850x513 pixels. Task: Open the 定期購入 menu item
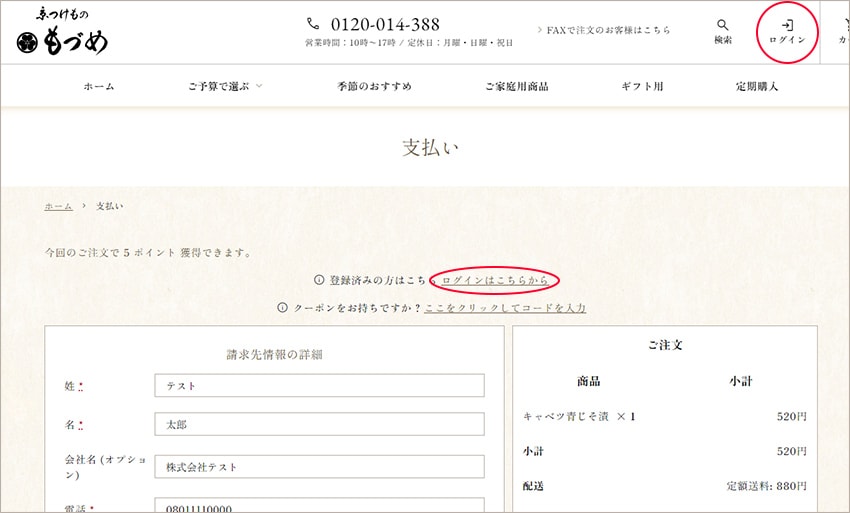coord(757,87)
